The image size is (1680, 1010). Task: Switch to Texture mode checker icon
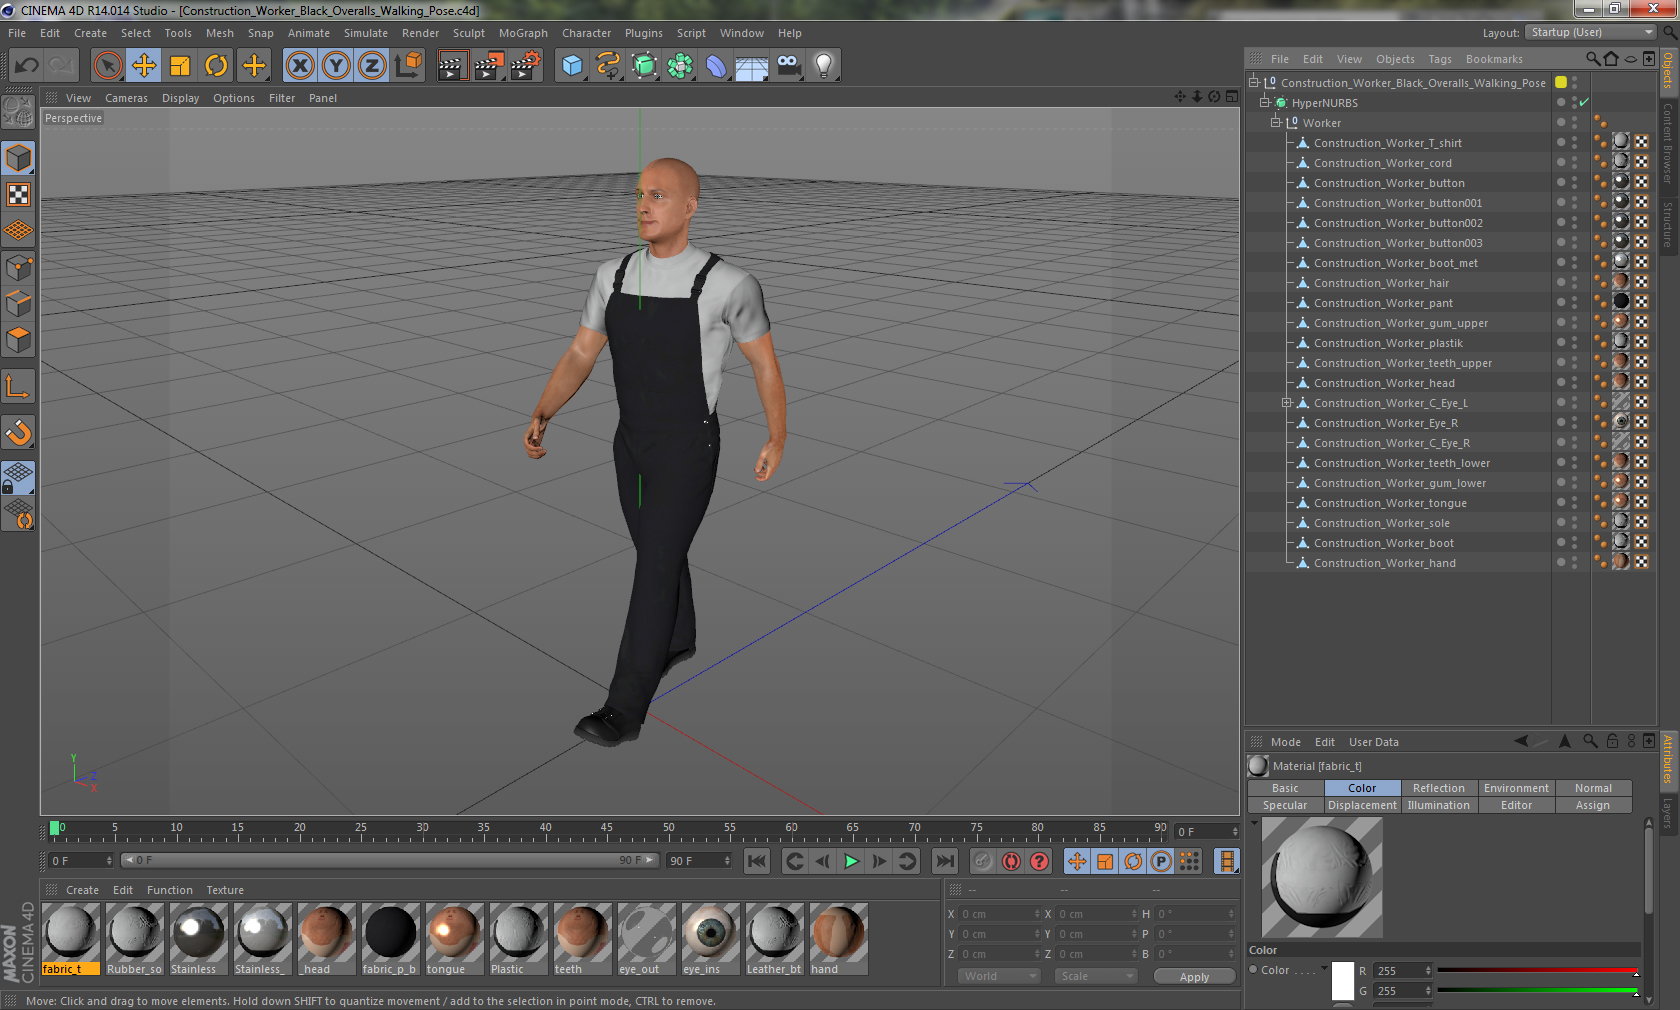click(19, 194)
